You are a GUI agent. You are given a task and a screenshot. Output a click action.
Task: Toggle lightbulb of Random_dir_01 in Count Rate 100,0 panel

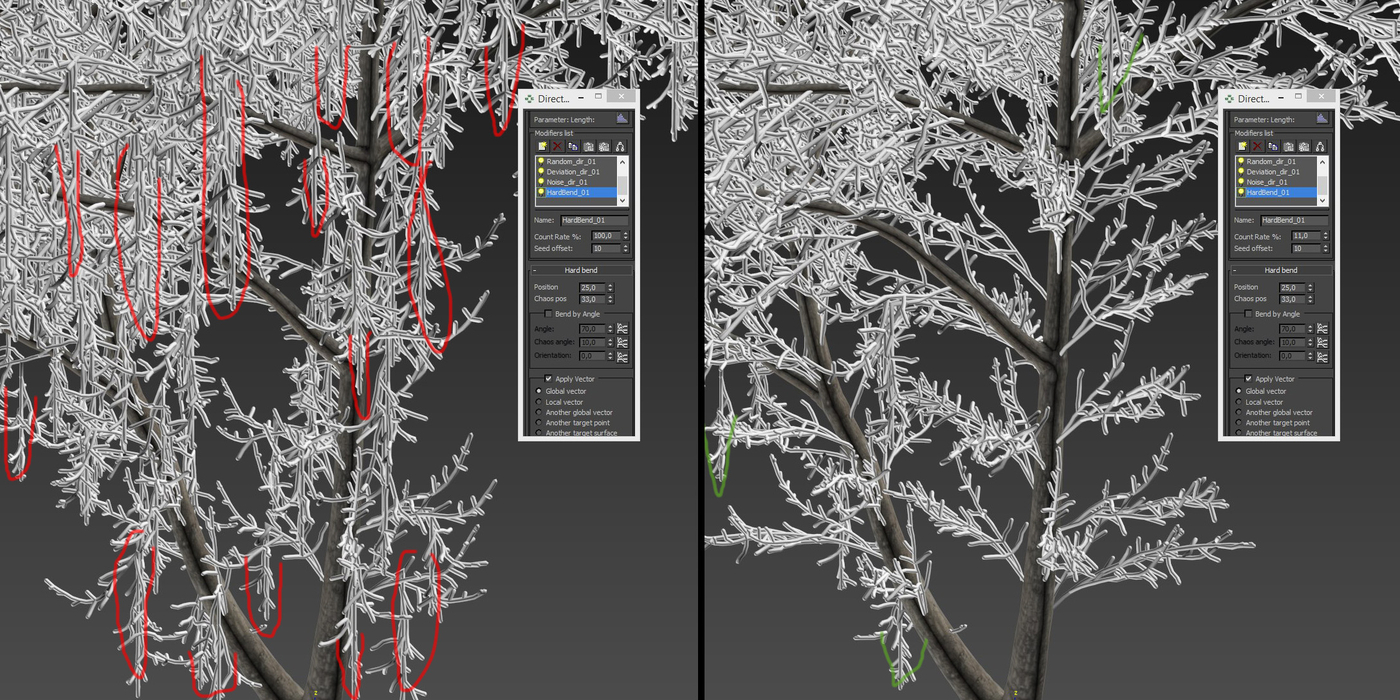click(541, 161)
